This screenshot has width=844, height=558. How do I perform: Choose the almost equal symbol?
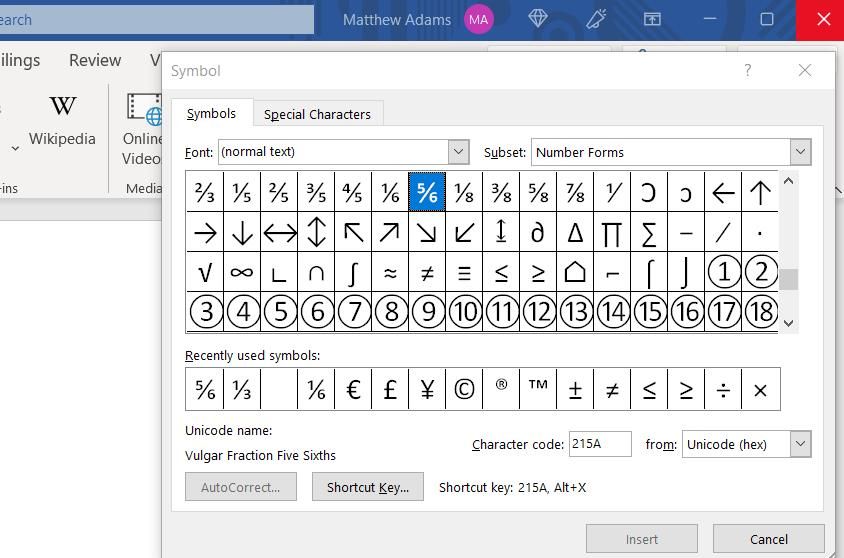(390, 272)
